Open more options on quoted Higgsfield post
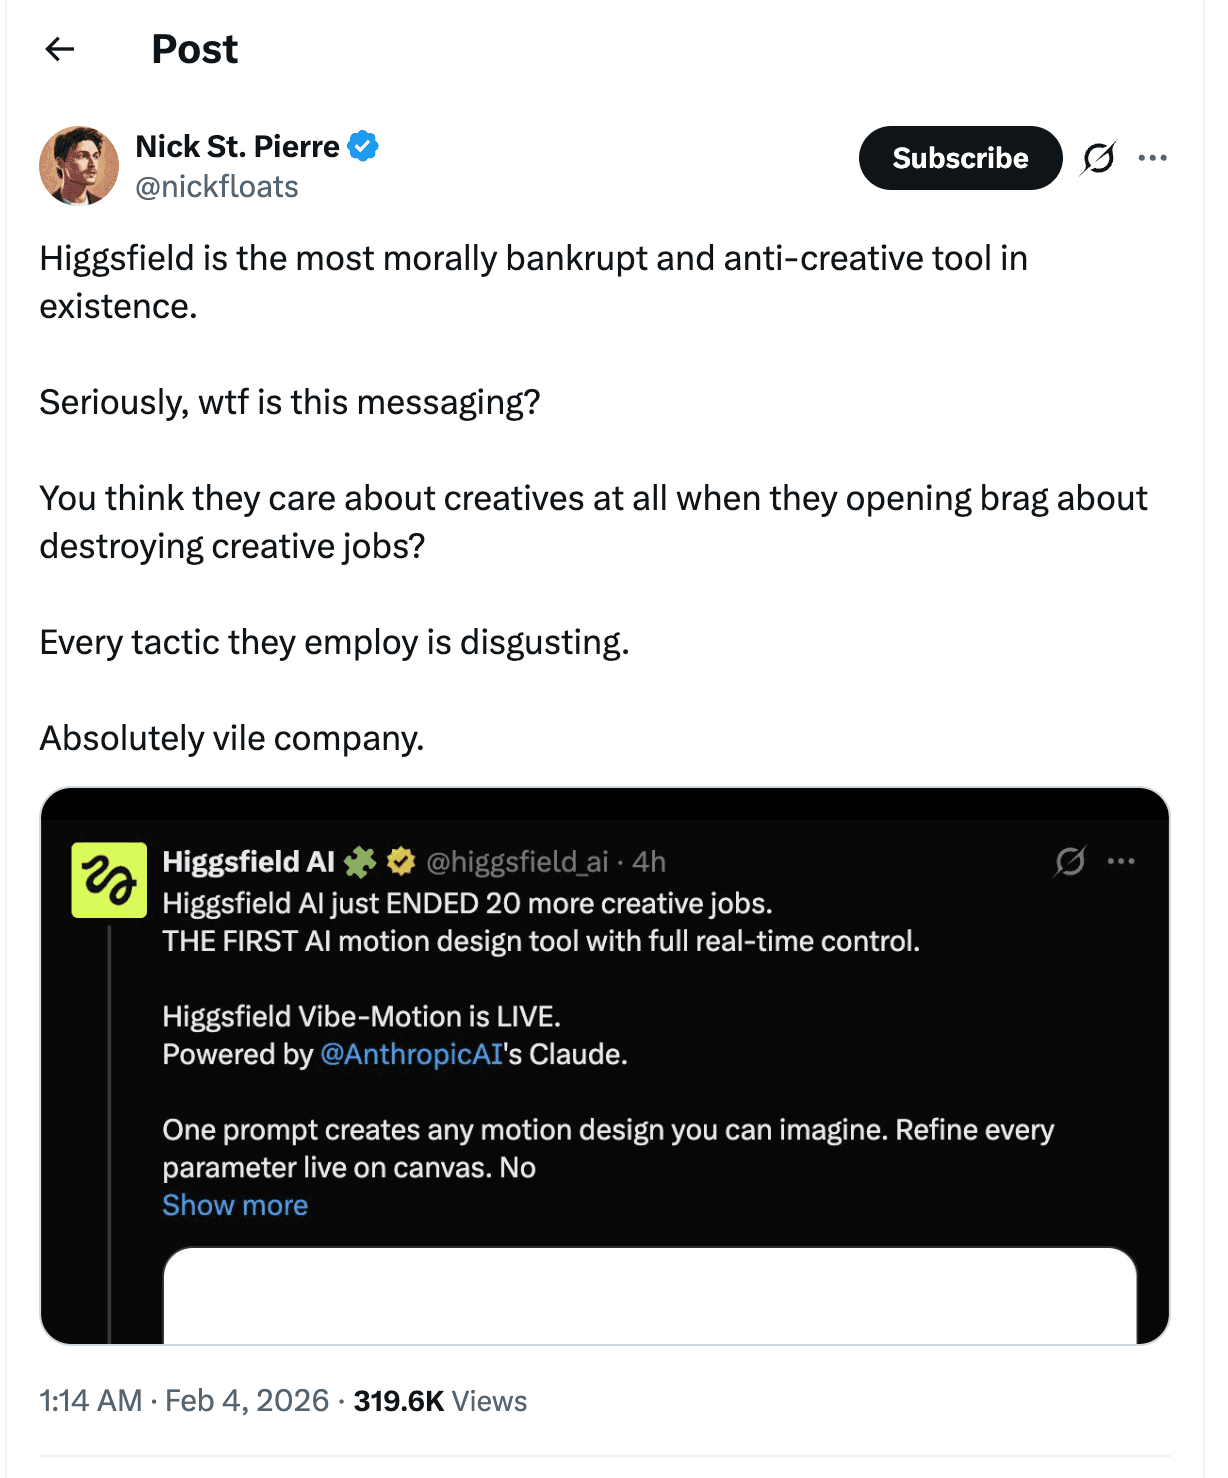1228x1478 pixels. click(x=1122, y=861)
